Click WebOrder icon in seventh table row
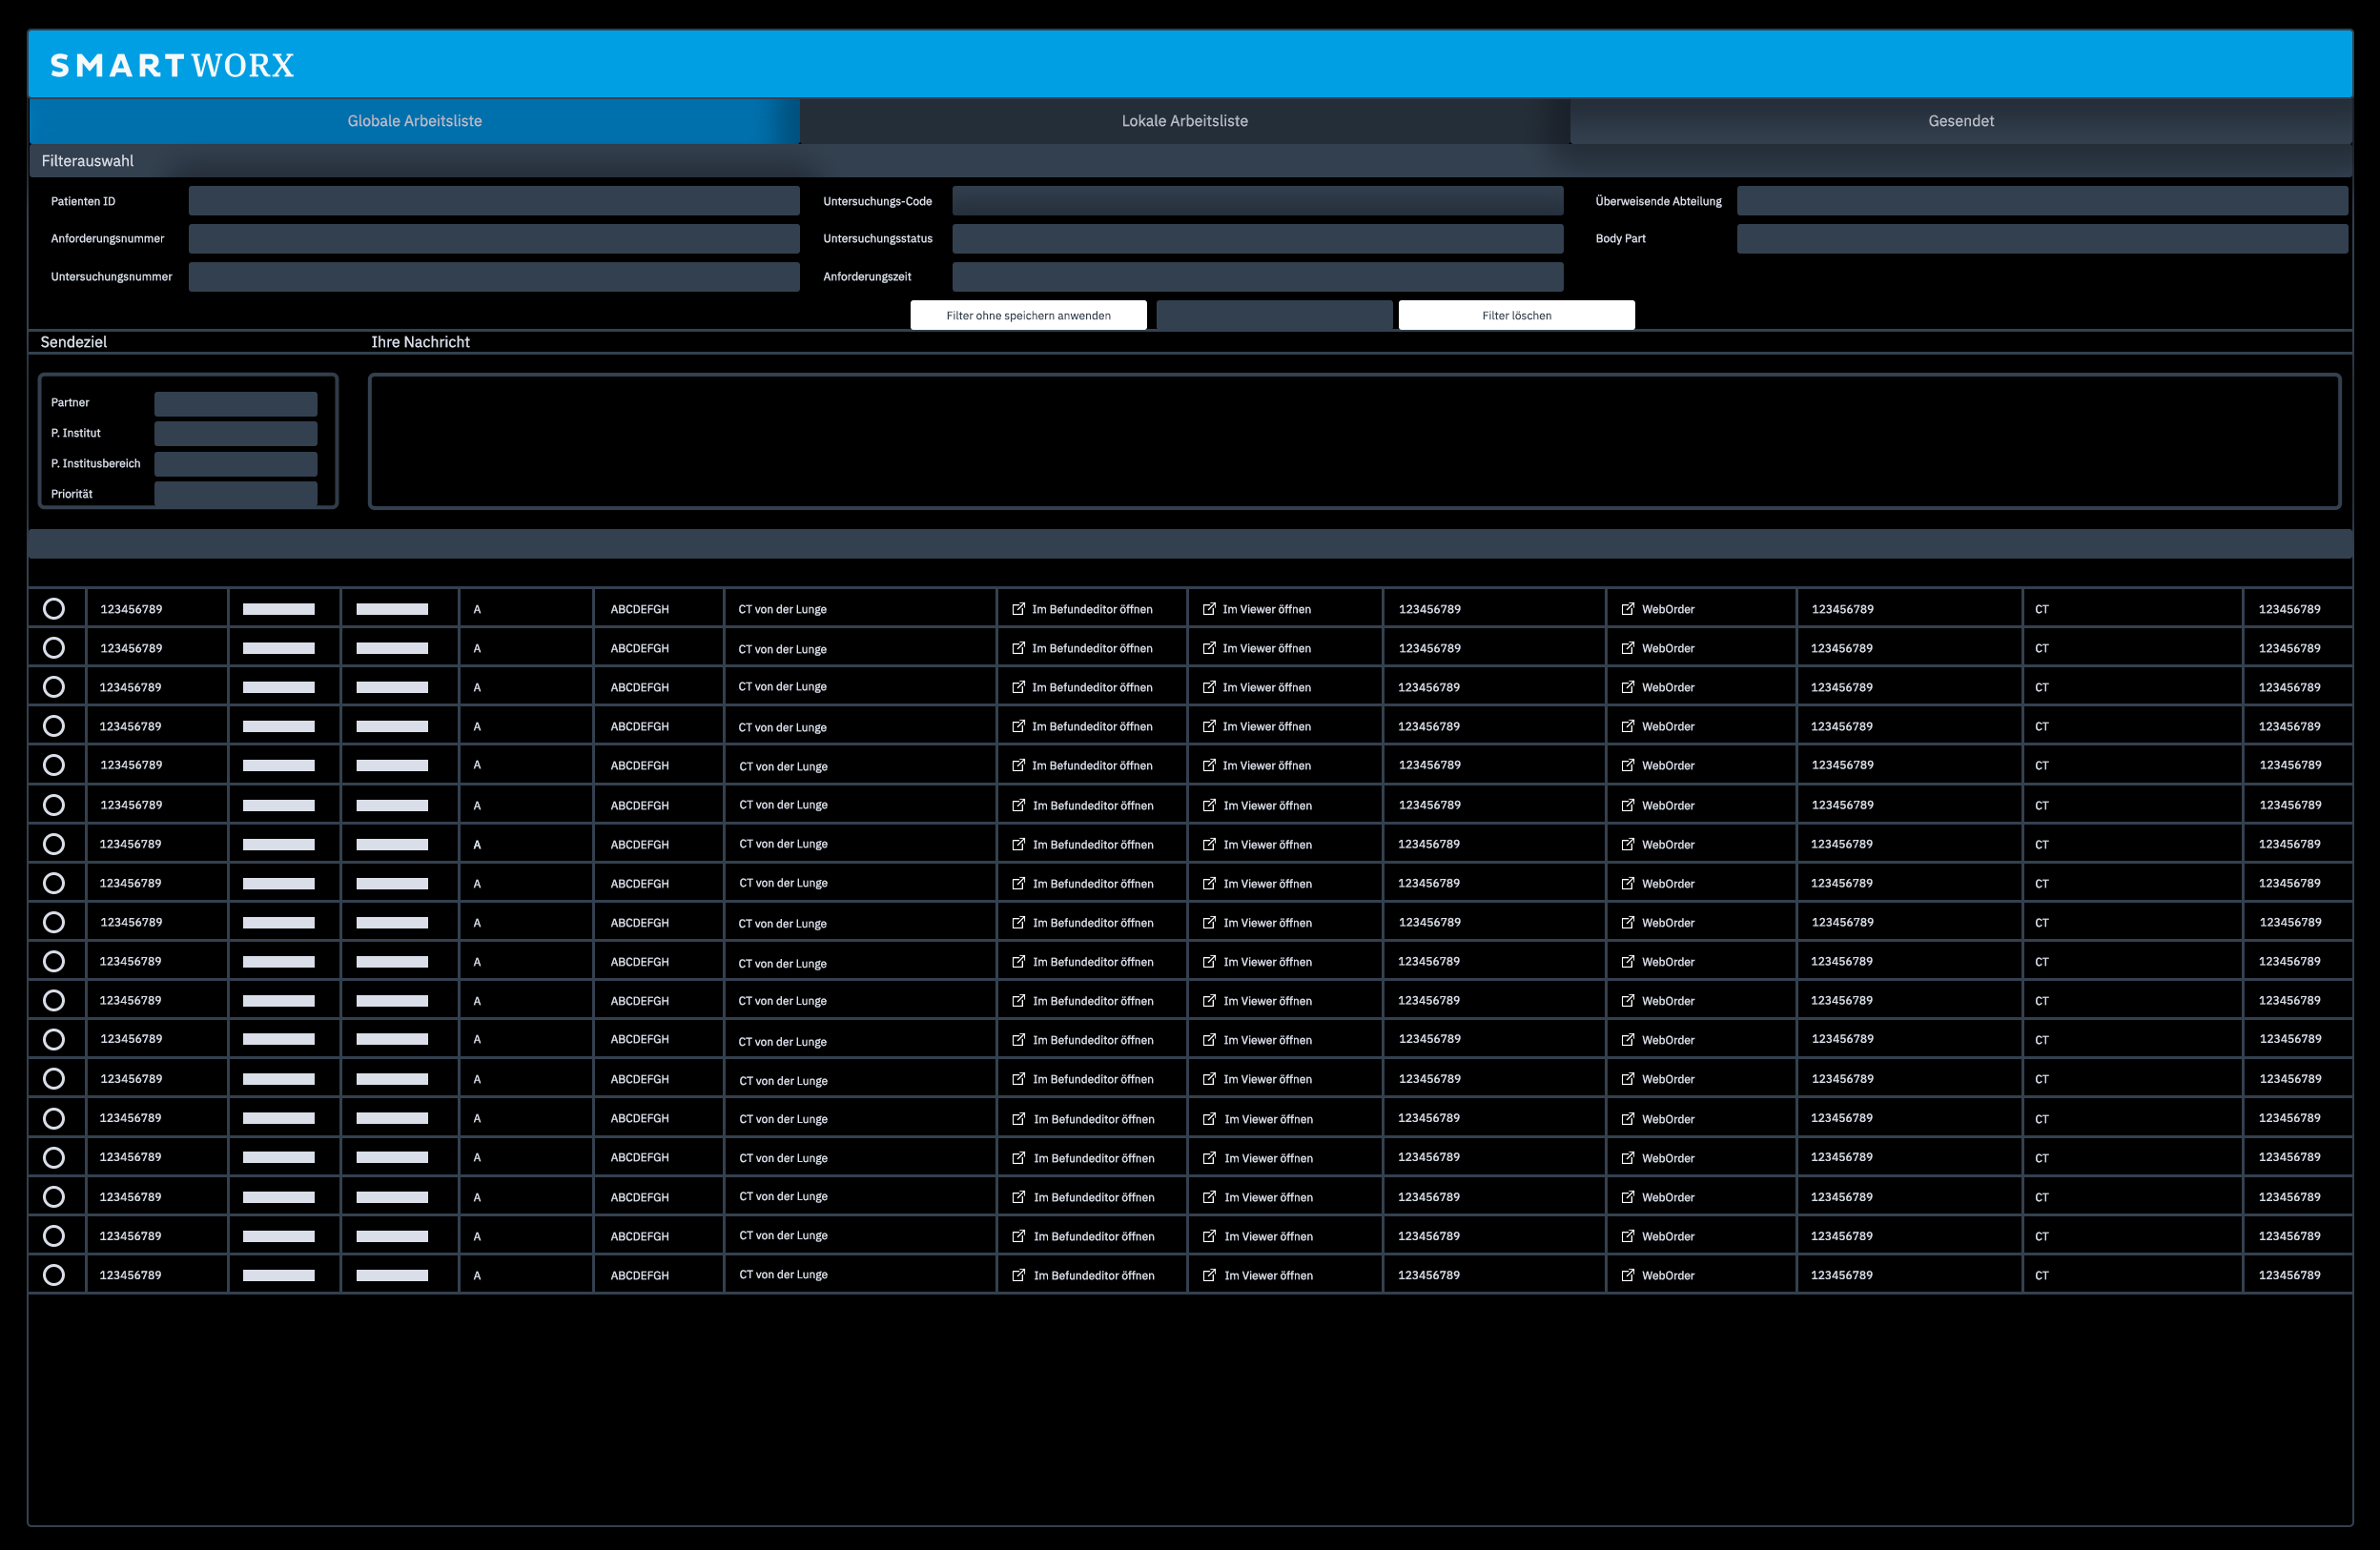2380x1550 pixels. coord(1628,843)
